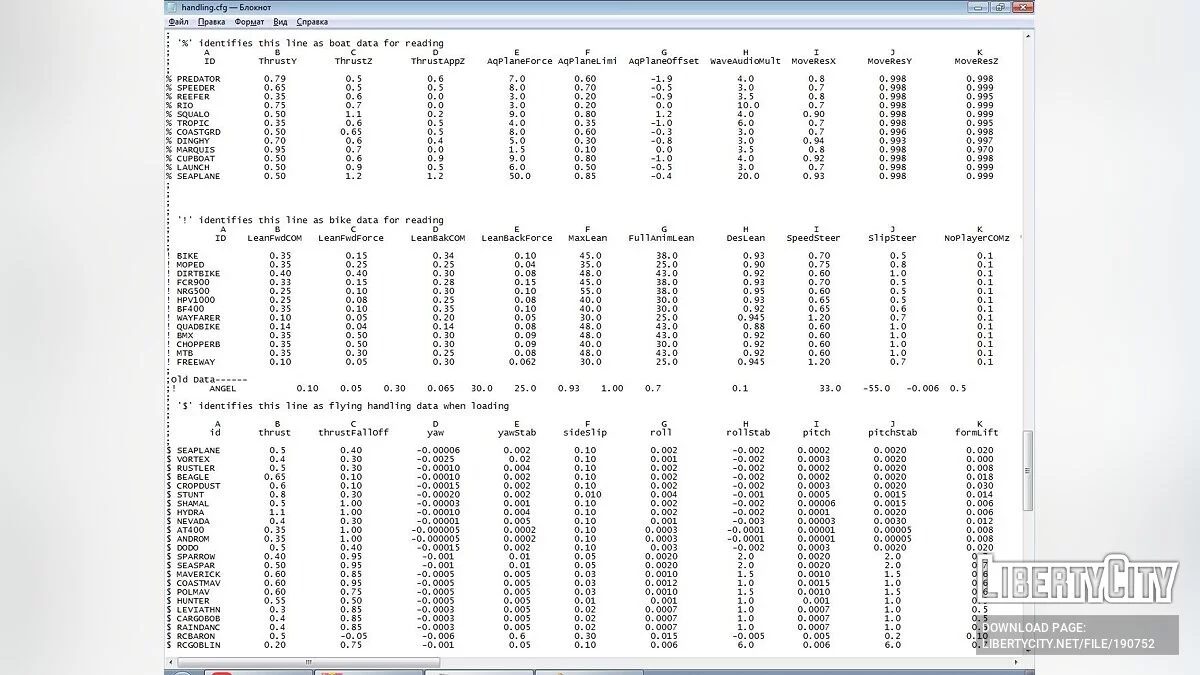The width and height of the screenshot is (1200, 675).
Task: Click the vertical scrollbar up arrow
Action: coord(1027,35)
